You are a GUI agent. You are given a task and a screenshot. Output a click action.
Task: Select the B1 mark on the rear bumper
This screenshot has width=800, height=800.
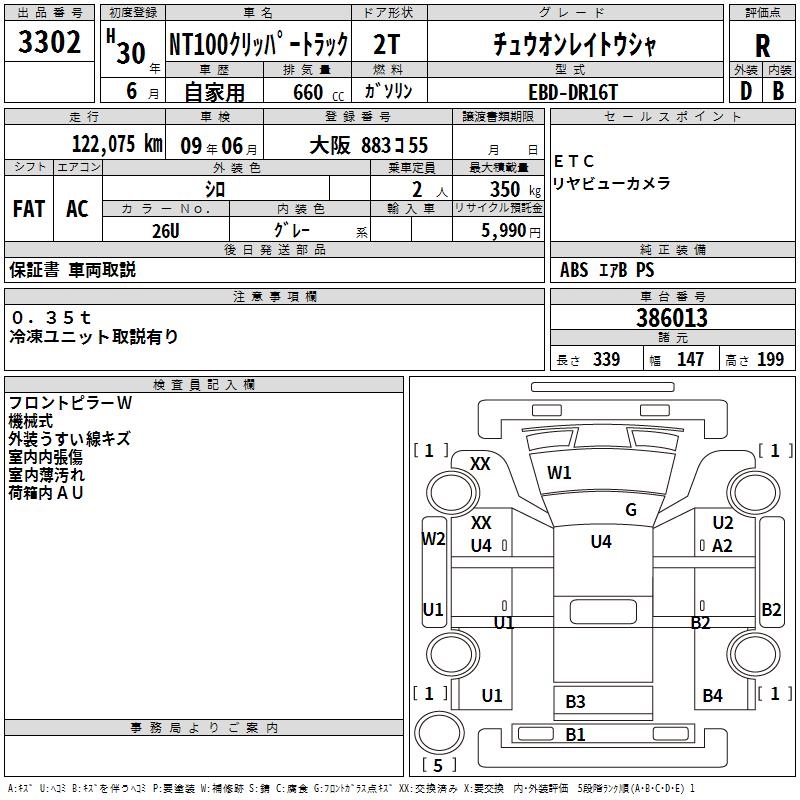click(575, 735)
